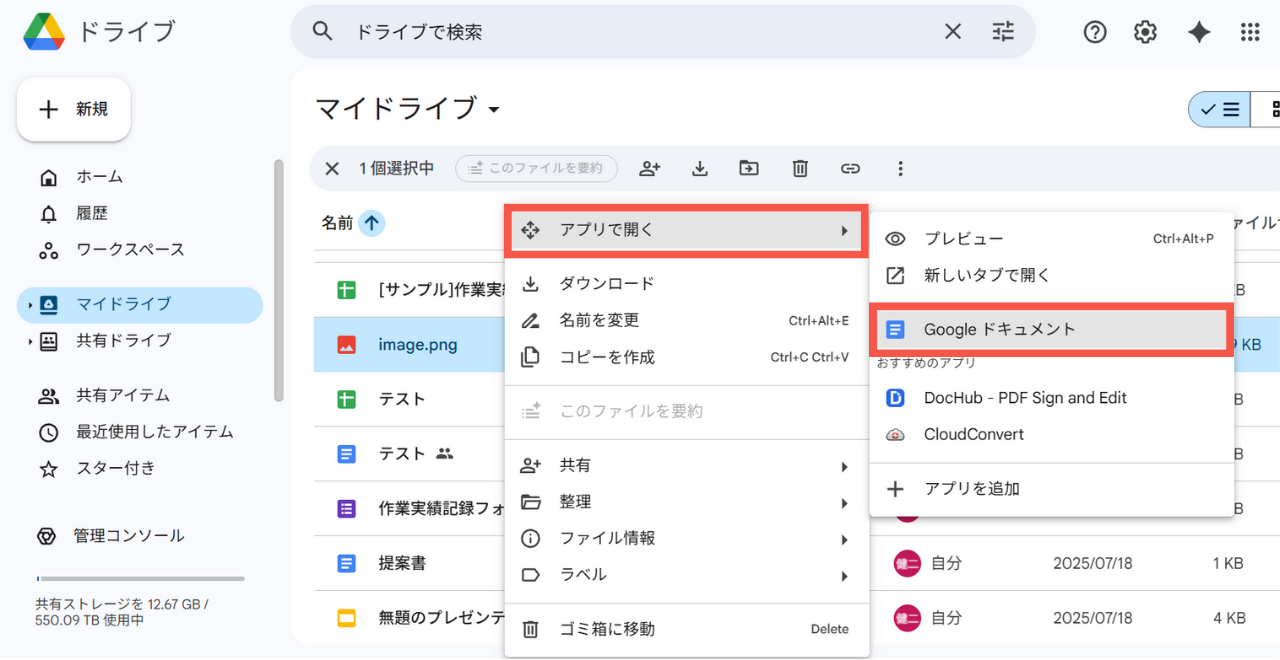Open the Google apps launcher grid
This screenshot has width=1280, height=660.
coord(1249,32)
